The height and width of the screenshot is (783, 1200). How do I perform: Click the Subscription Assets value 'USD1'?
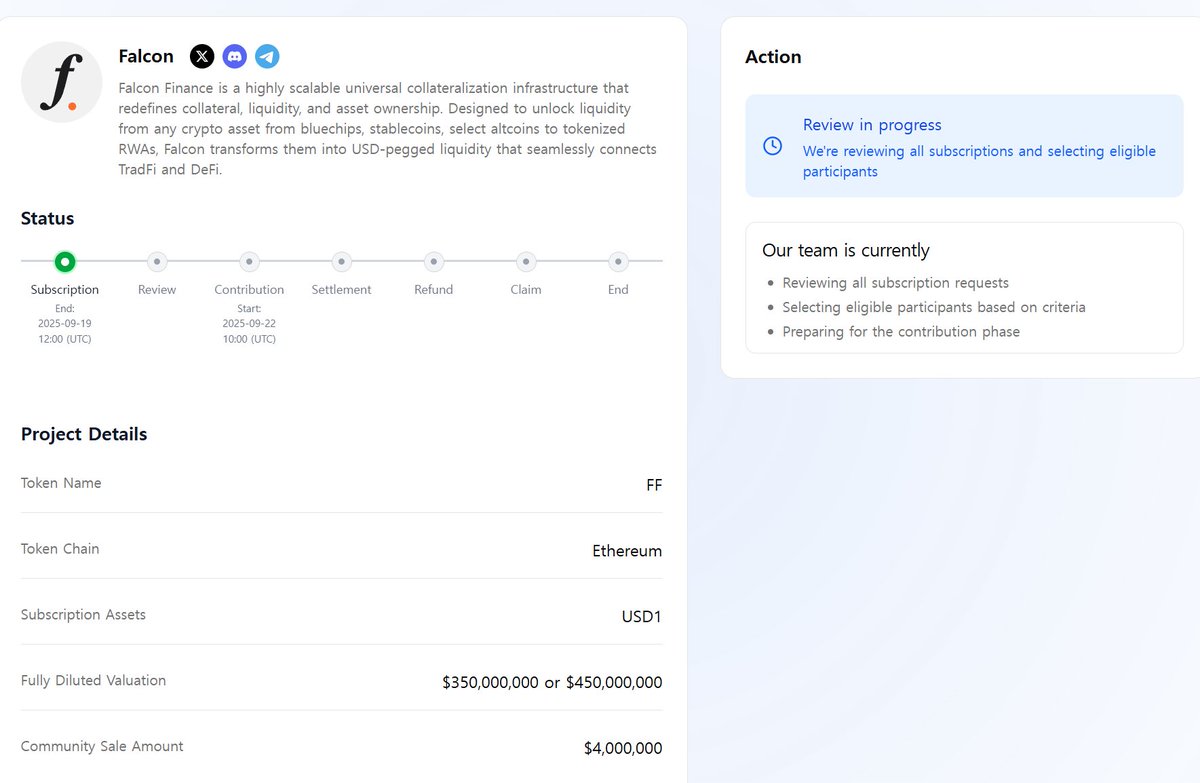[x=641, y=617]
